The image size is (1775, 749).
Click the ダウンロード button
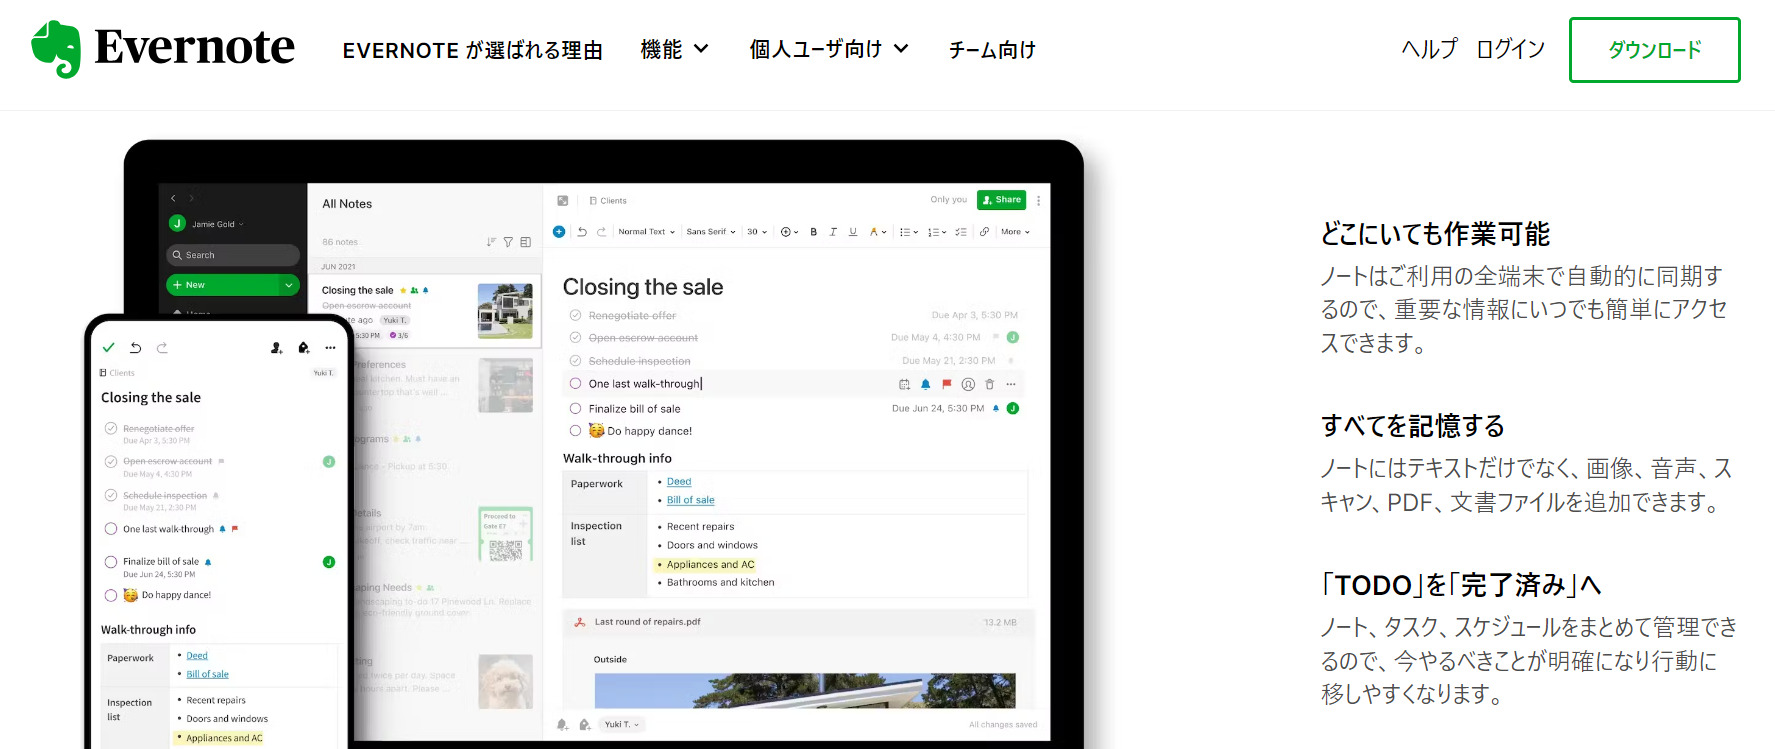click(x=1654, y=50)
